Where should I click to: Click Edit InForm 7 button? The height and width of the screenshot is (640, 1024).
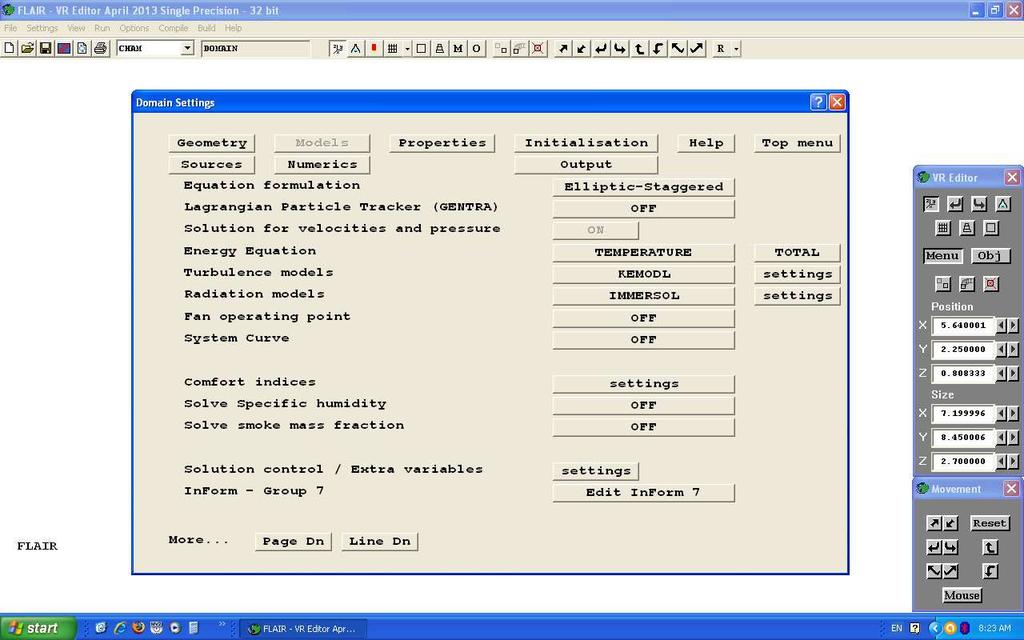(x=643, y=492)
